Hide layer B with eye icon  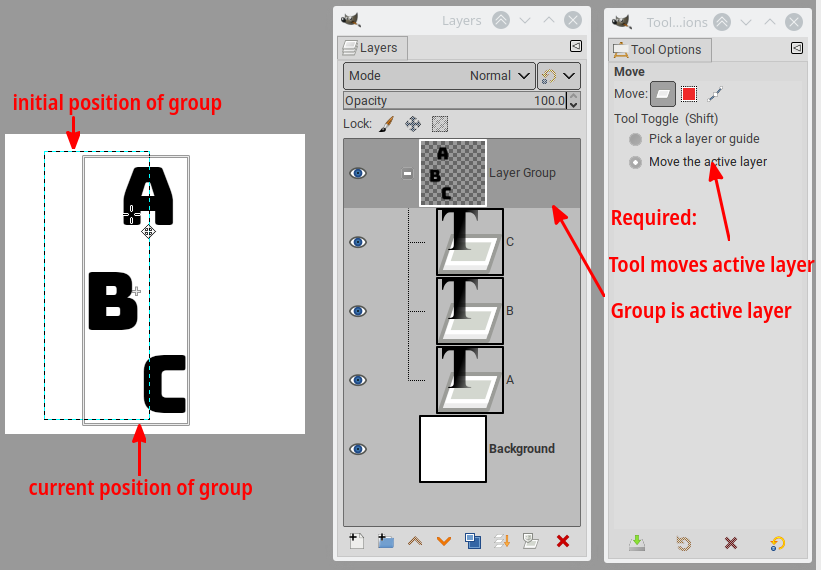point(358,311)
